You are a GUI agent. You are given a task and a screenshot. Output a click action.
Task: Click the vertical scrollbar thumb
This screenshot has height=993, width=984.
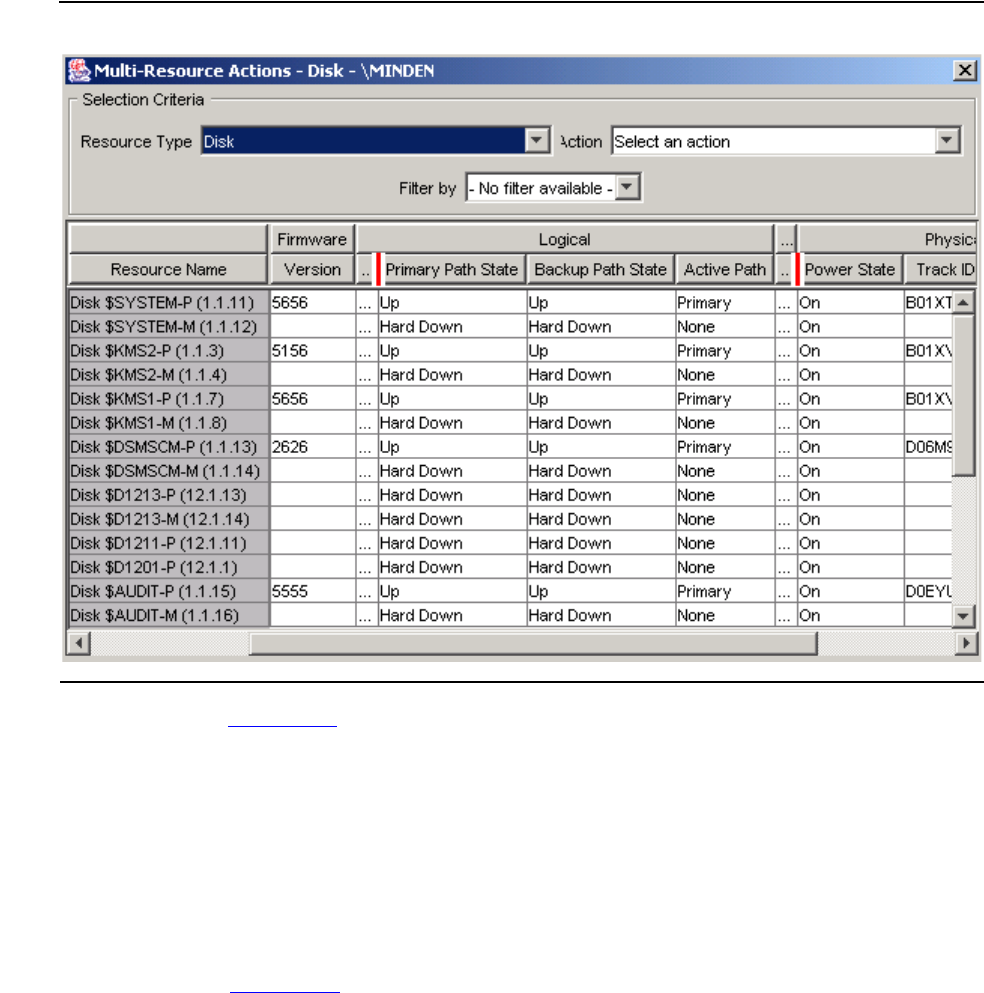tap(963, 395)
